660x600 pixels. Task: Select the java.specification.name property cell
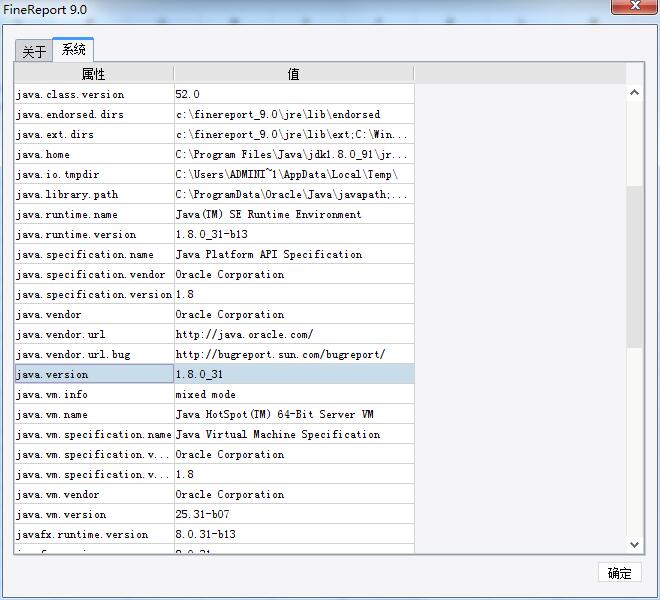coord(94,254)
